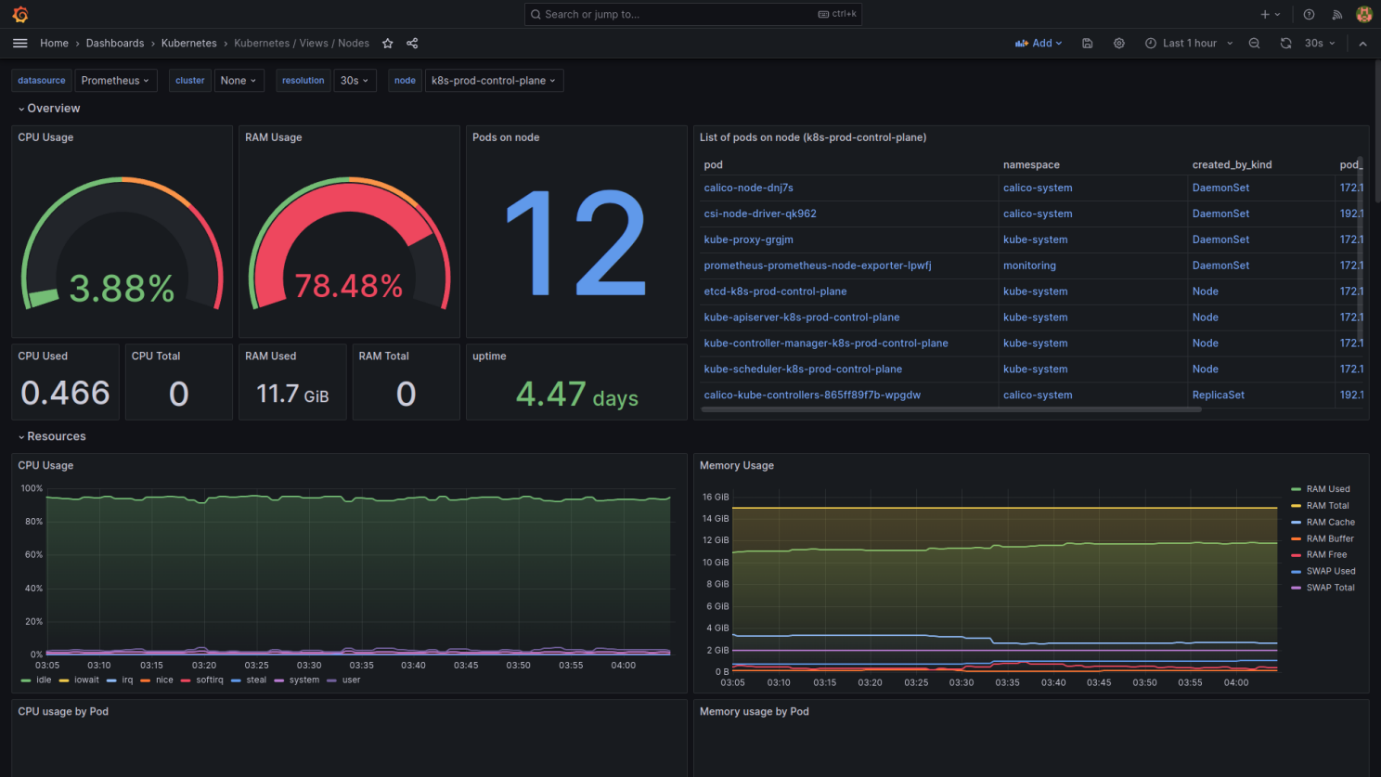The image size is (1381, 777).
Task: Open the resolution 30s dropdown
Action: (354, 80)
